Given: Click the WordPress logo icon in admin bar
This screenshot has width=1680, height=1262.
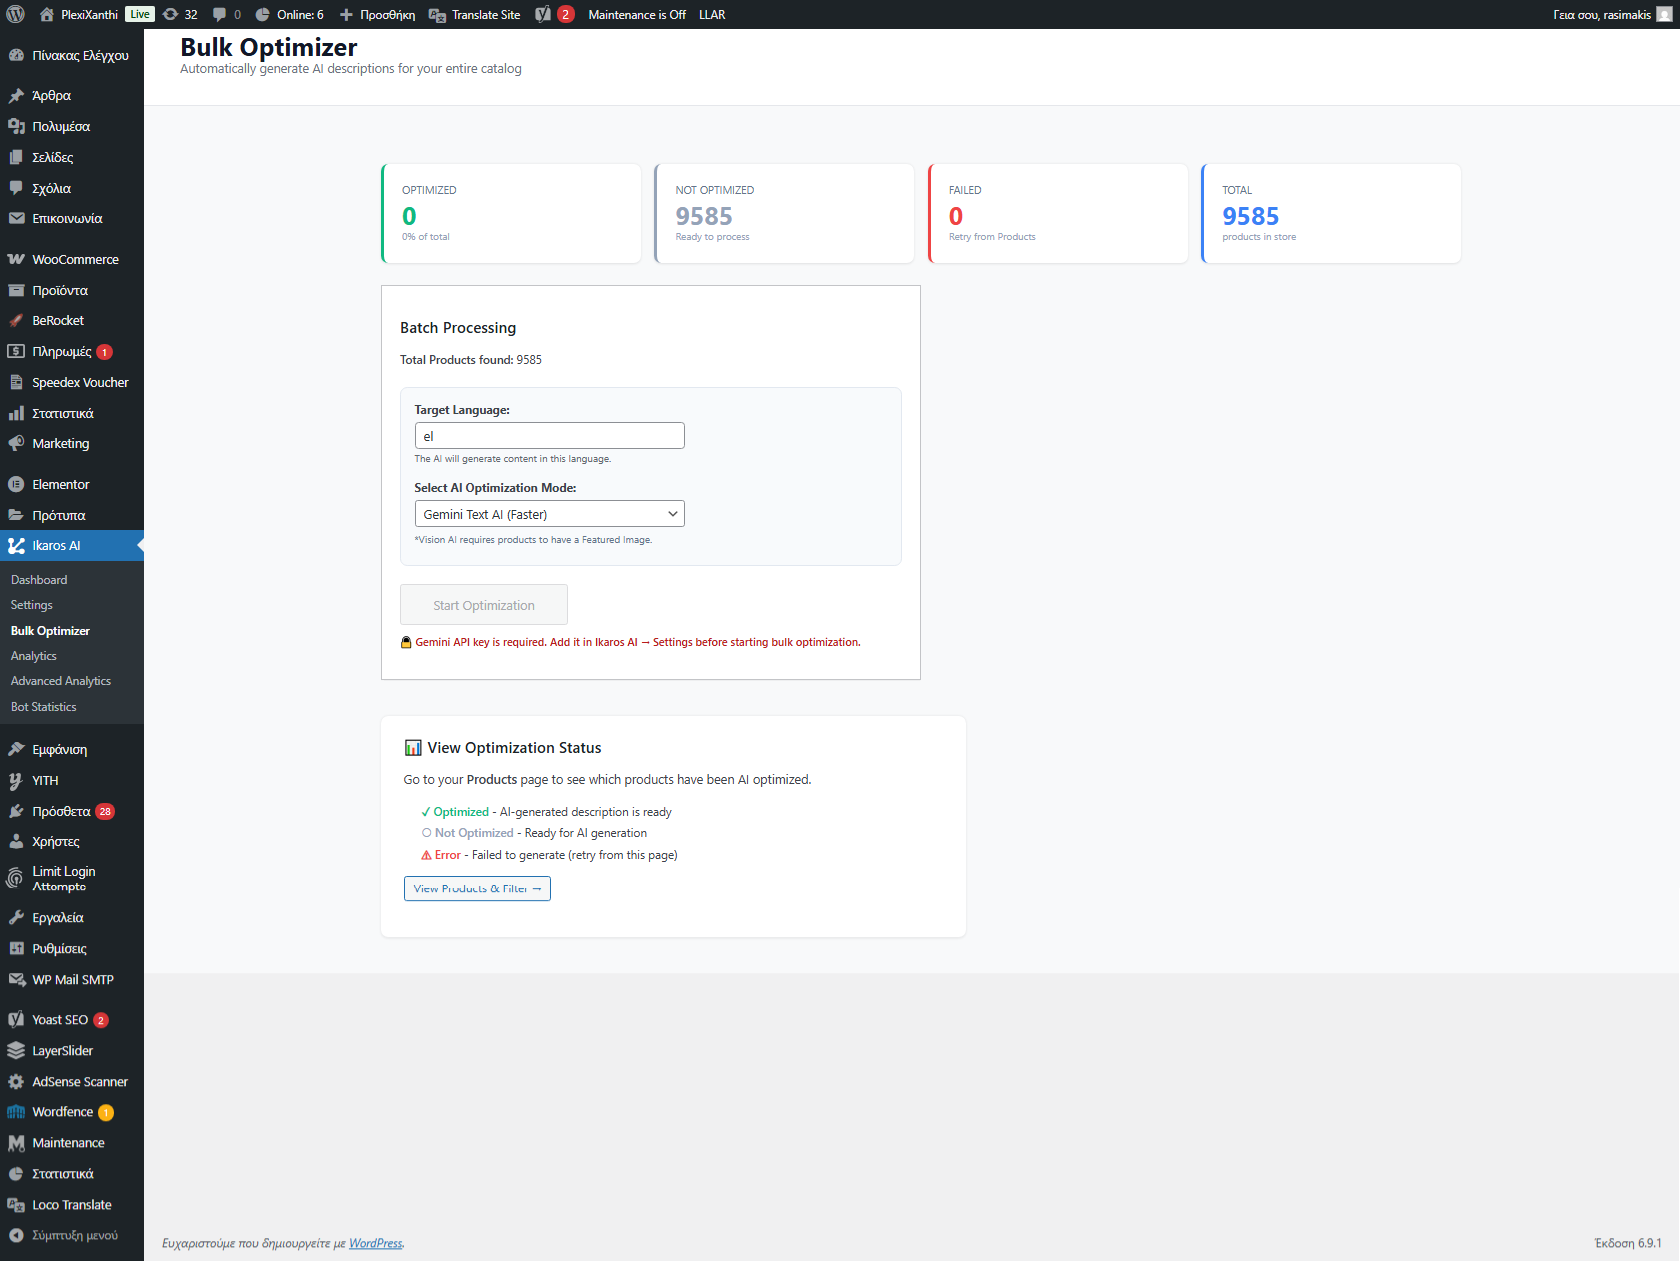Looking at the screenshot, I should coord(15,14).
